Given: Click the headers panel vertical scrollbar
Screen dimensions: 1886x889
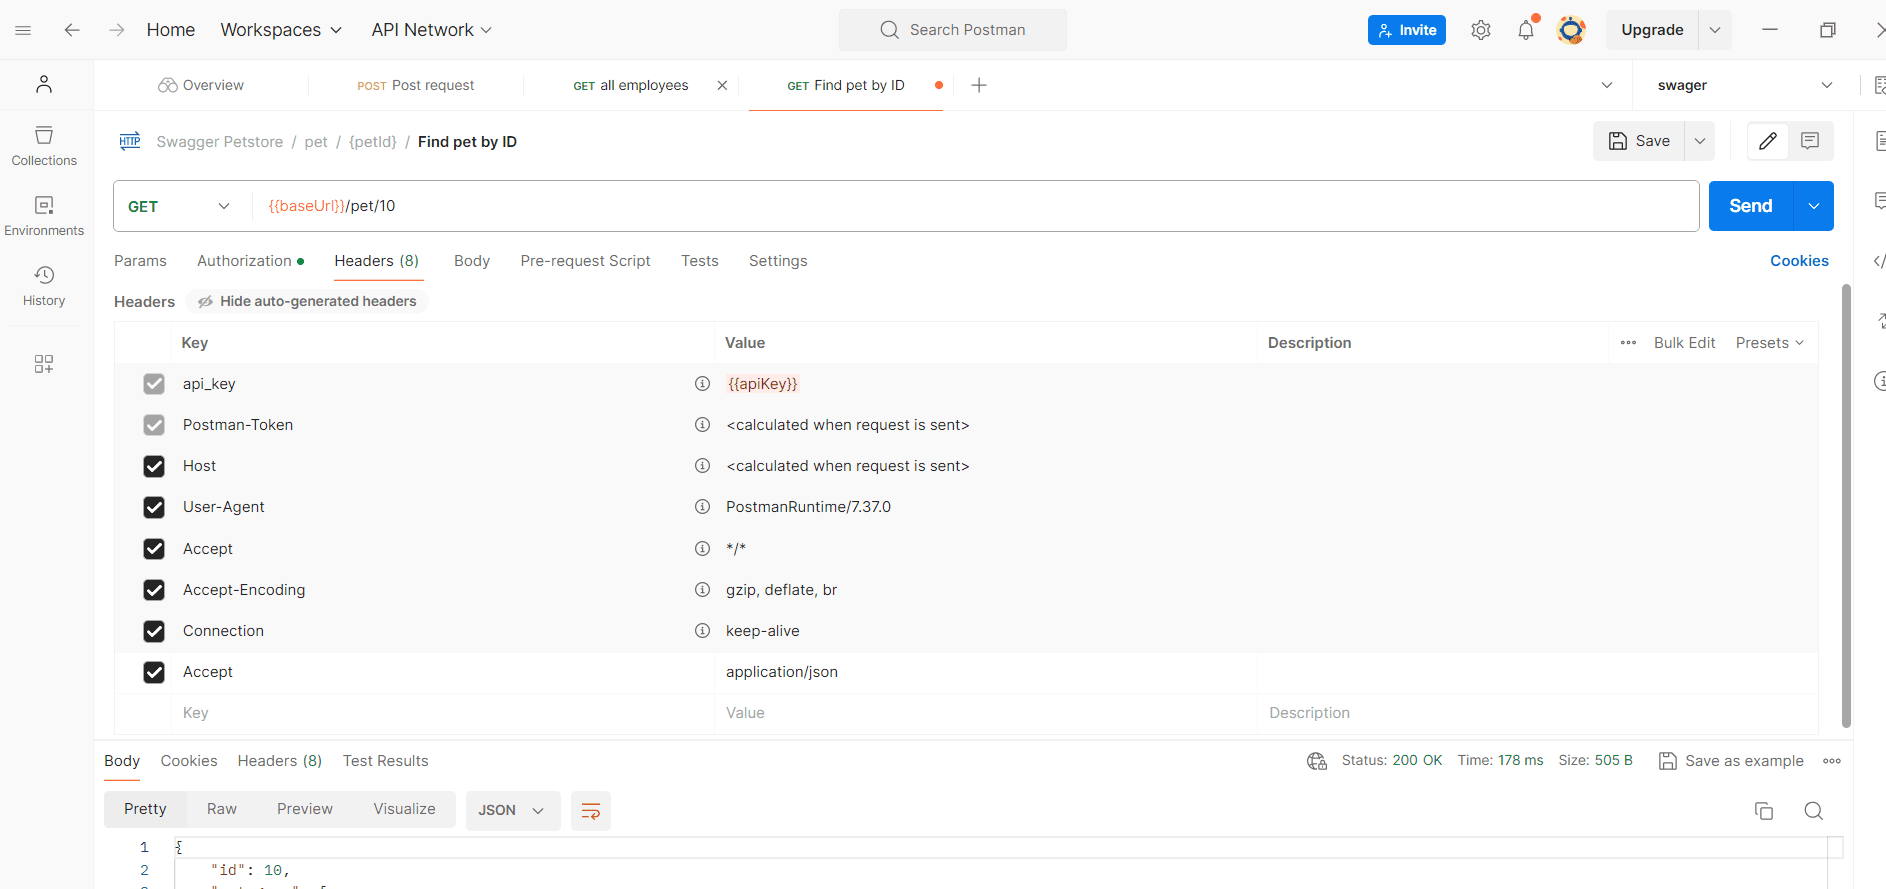Looking at the screenshot, I should (x=1846, y=505).
